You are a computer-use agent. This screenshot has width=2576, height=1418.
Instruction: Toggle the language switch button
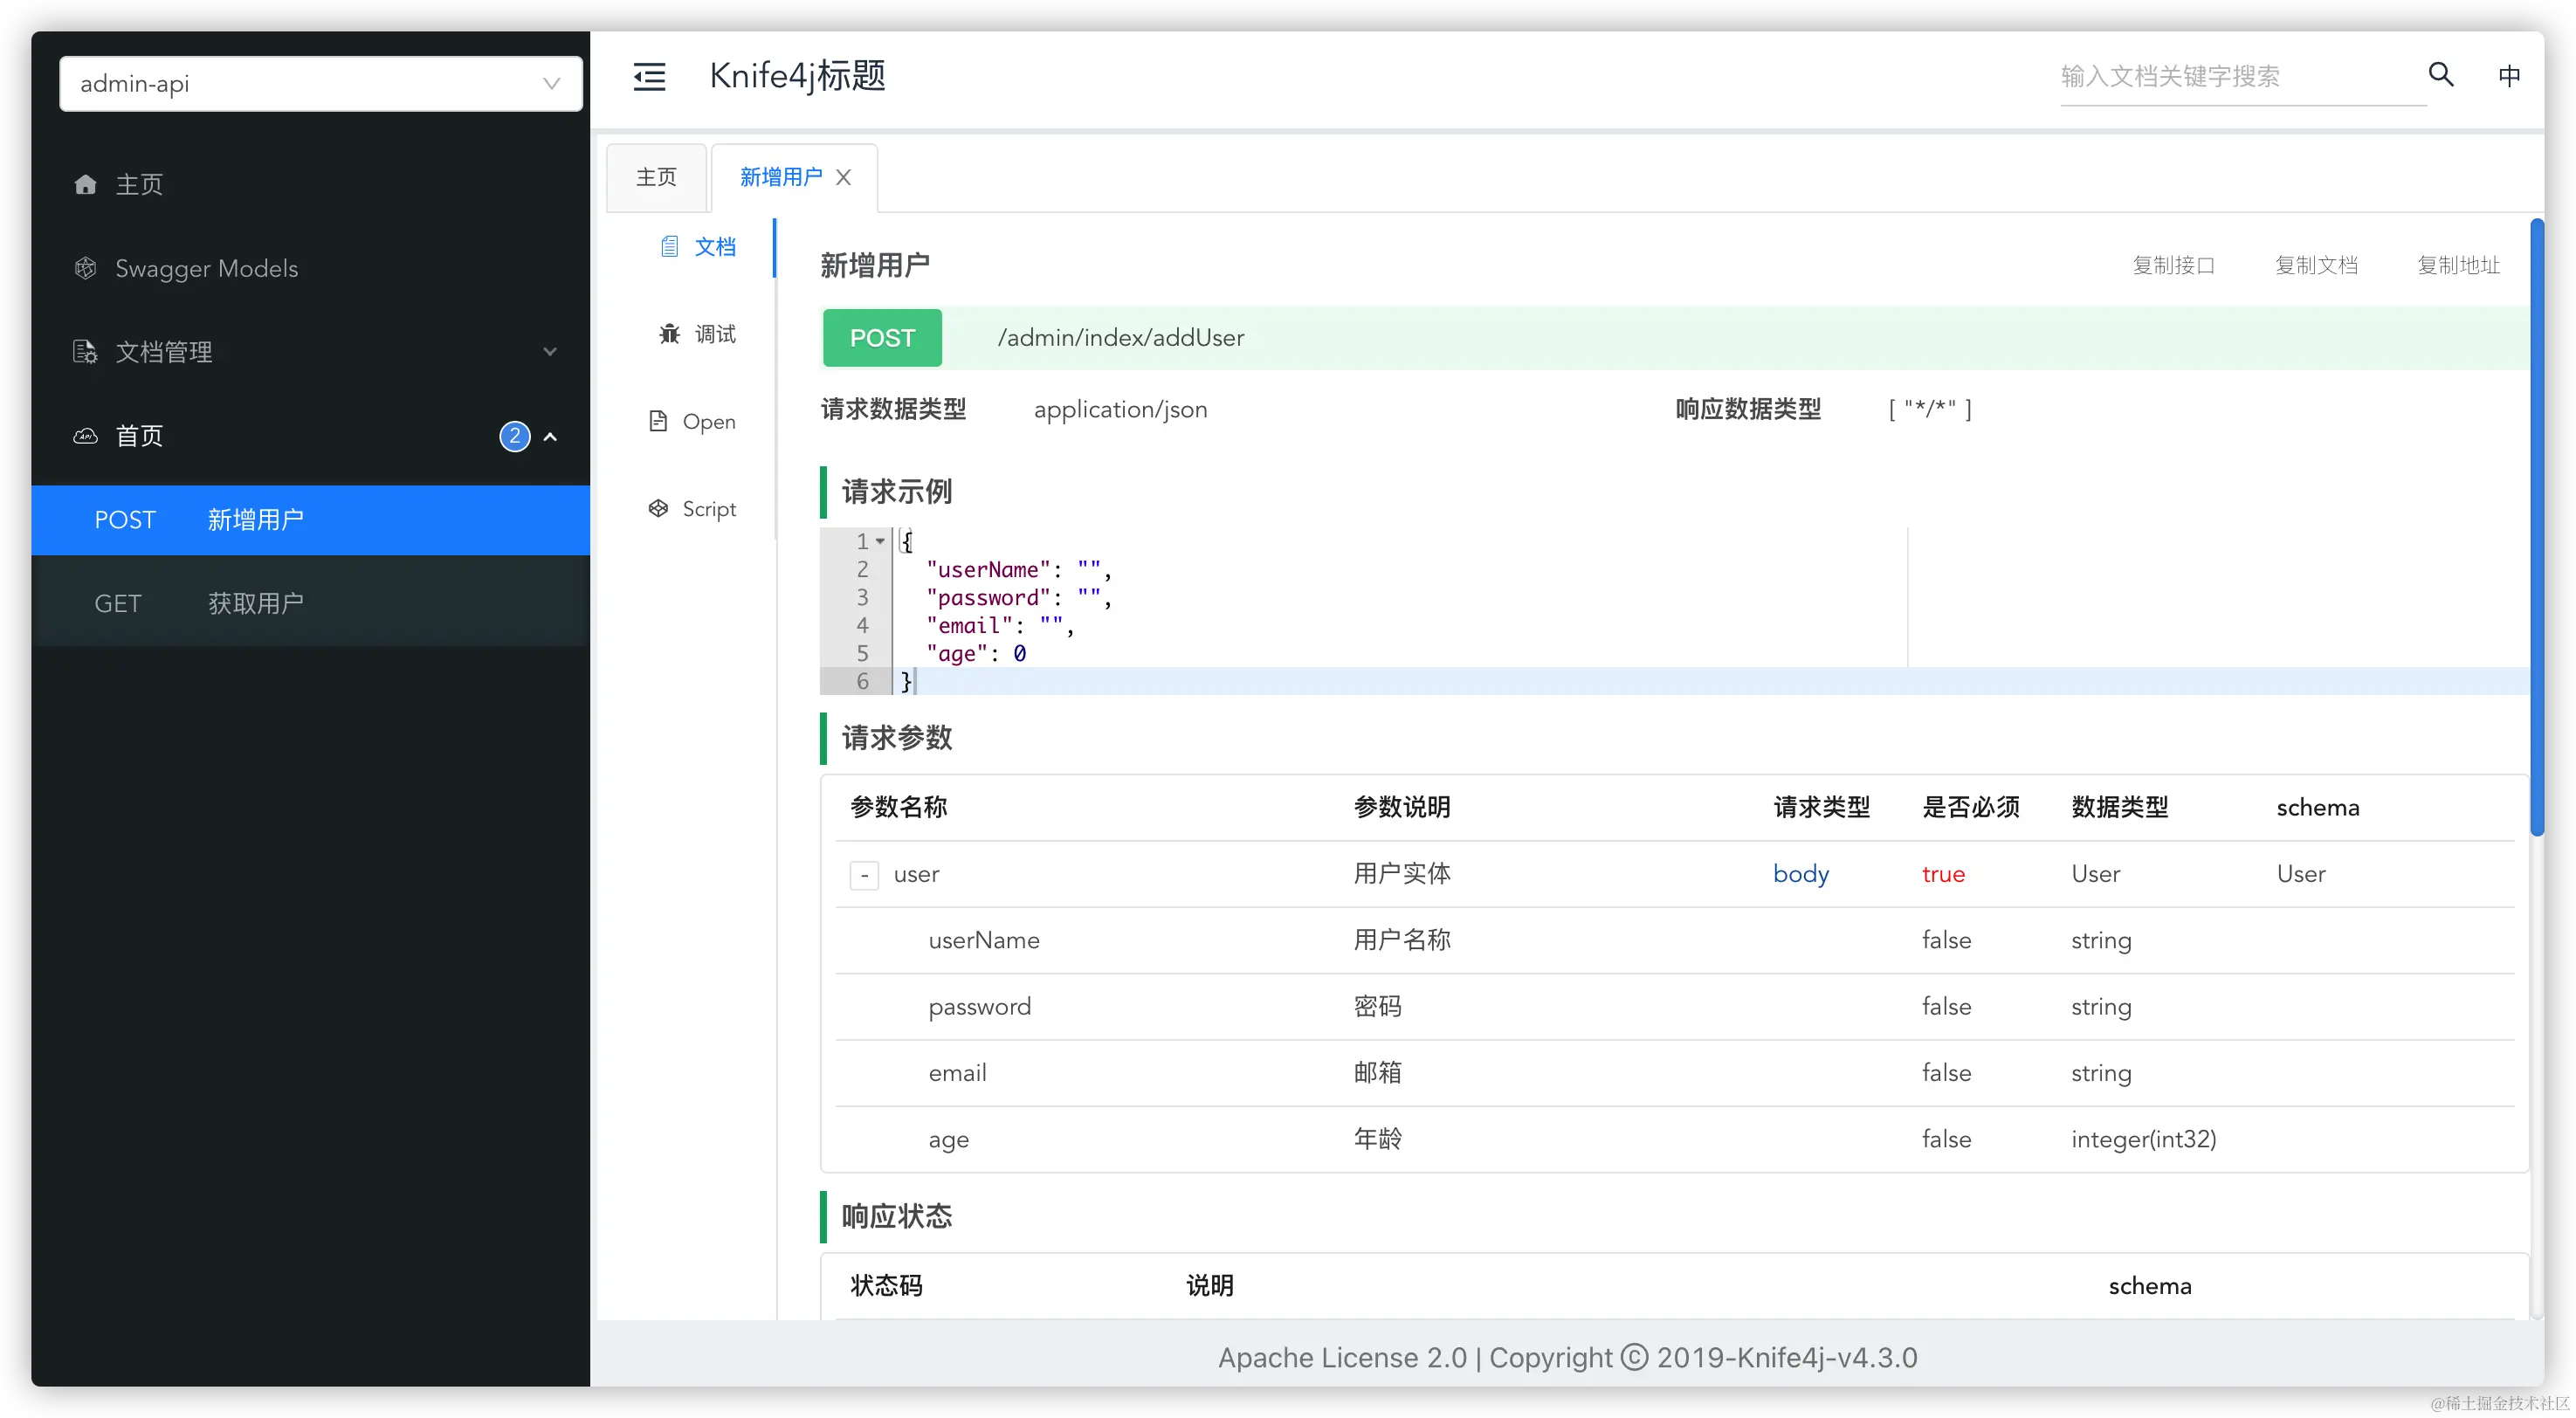click(x=2508, y=76)
